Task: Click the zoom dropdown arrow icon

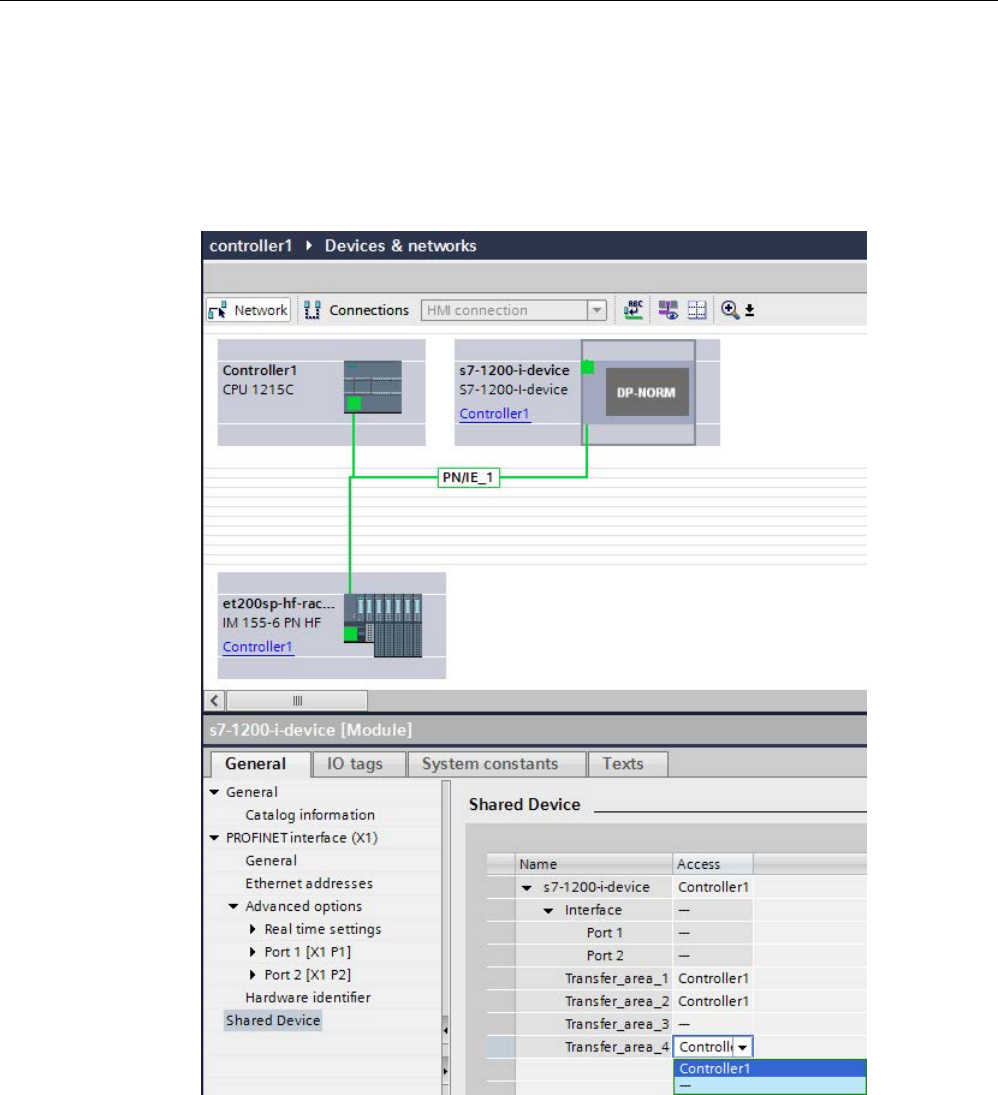Action: (x=749, y=310)
